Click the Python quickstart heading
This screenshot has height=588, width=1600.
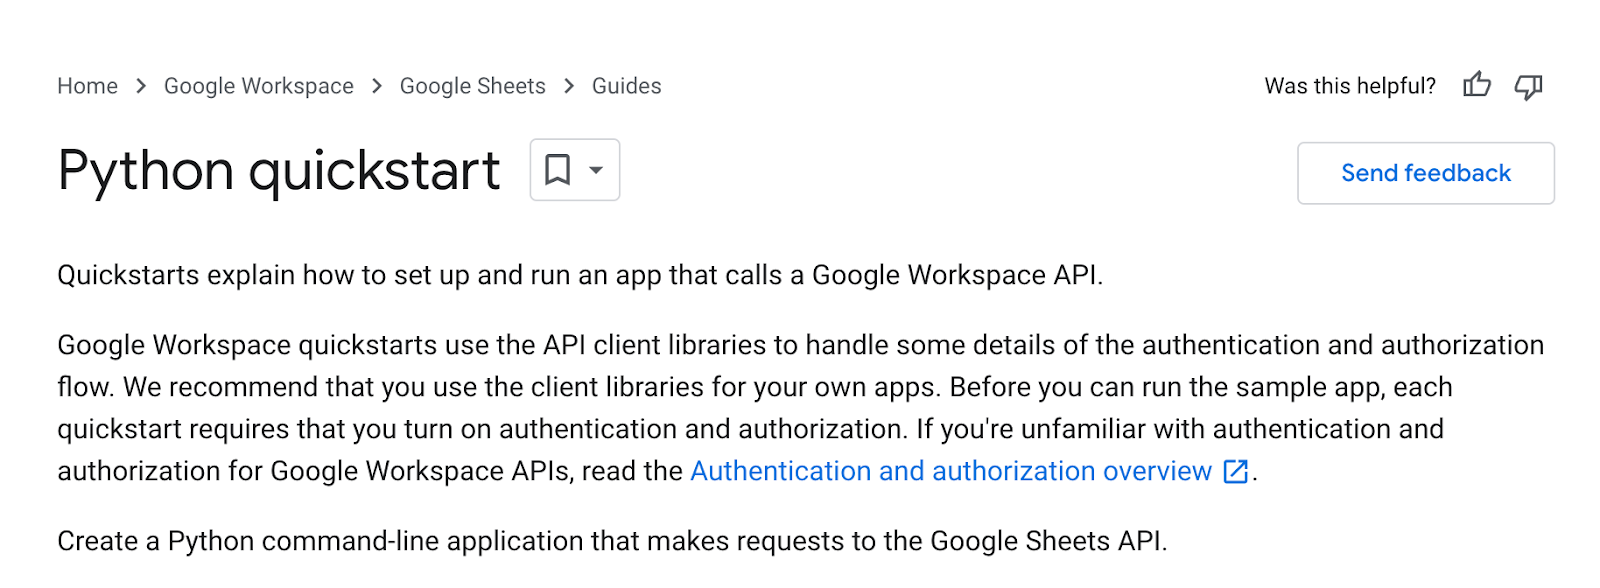coord(279,171)
